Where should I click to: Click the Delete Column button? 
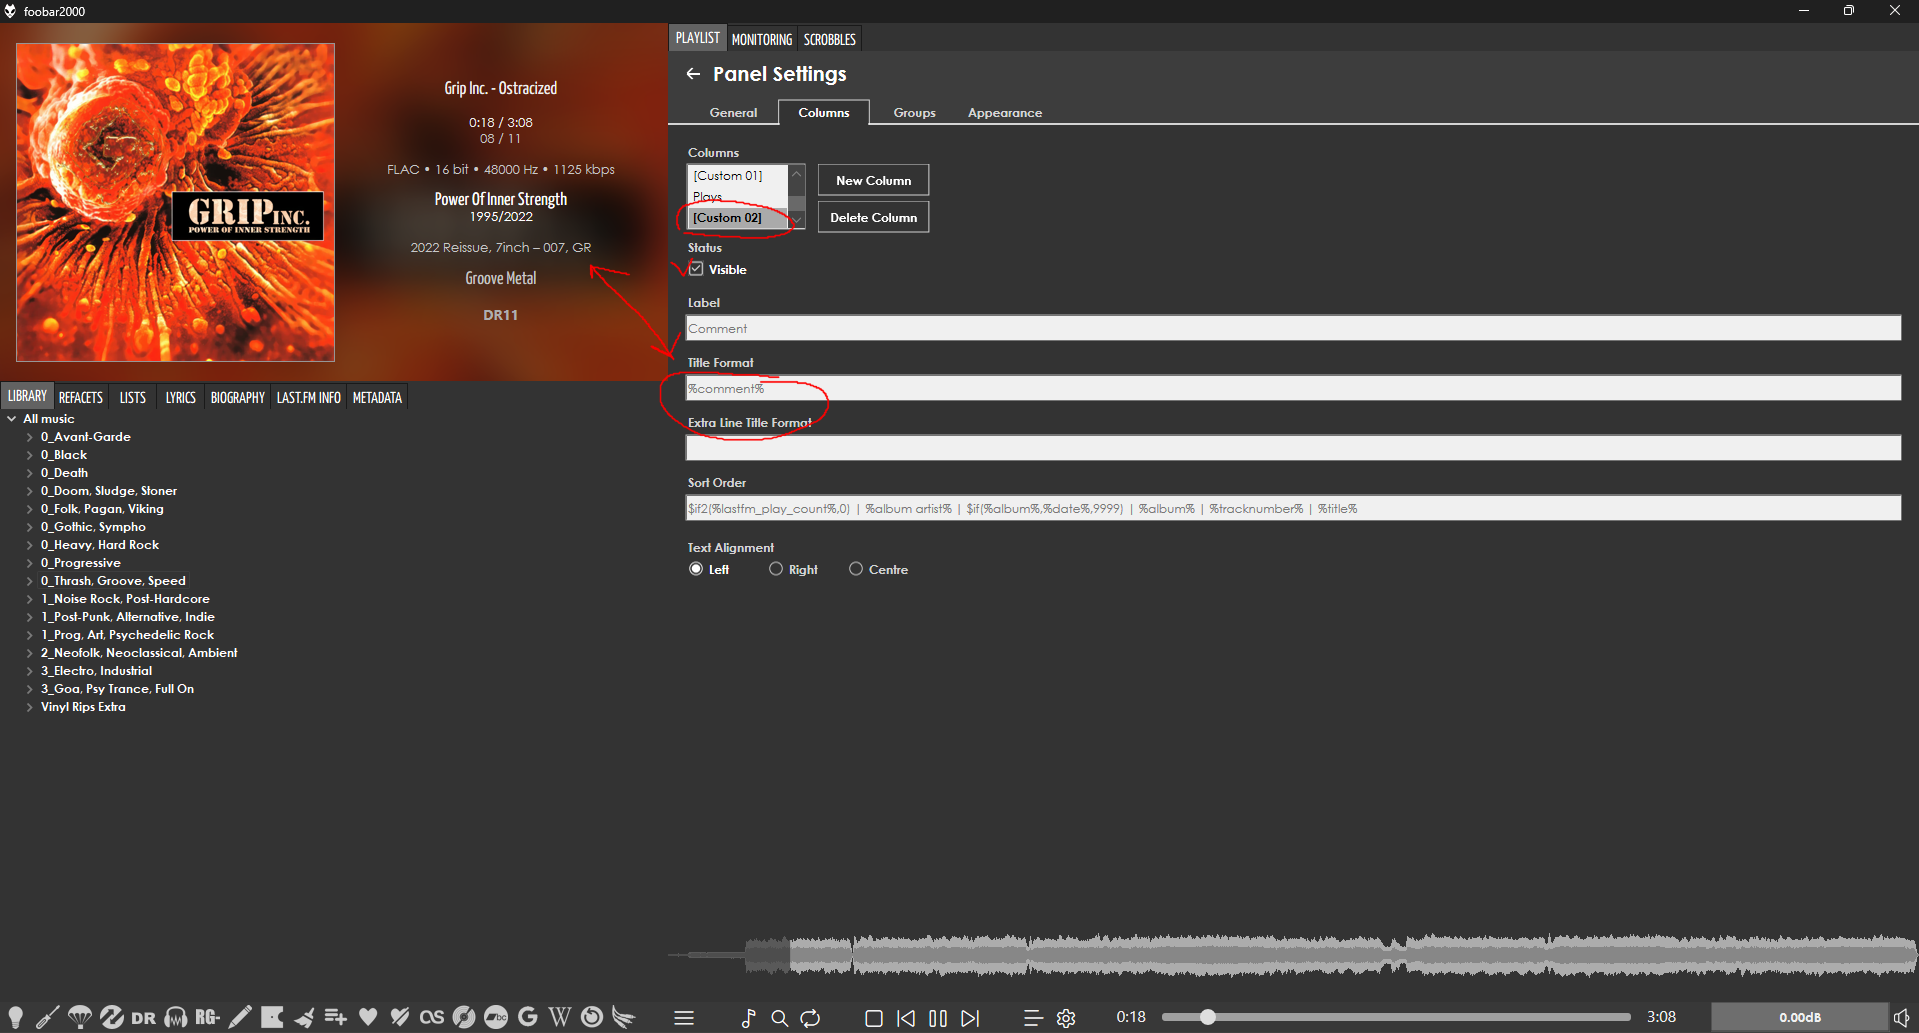point(873,217)
